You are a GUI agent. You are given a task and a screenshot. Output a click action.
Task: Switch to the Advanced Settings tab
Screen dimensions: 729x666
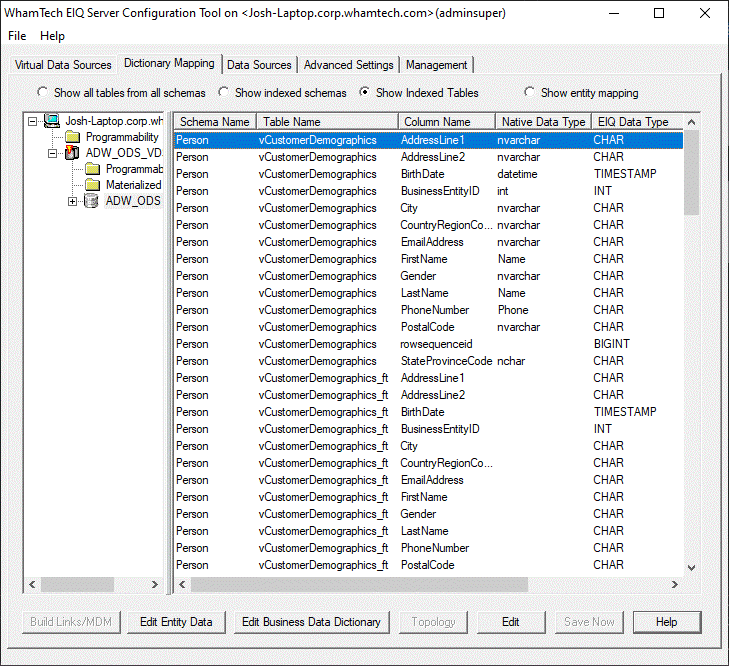348,65
